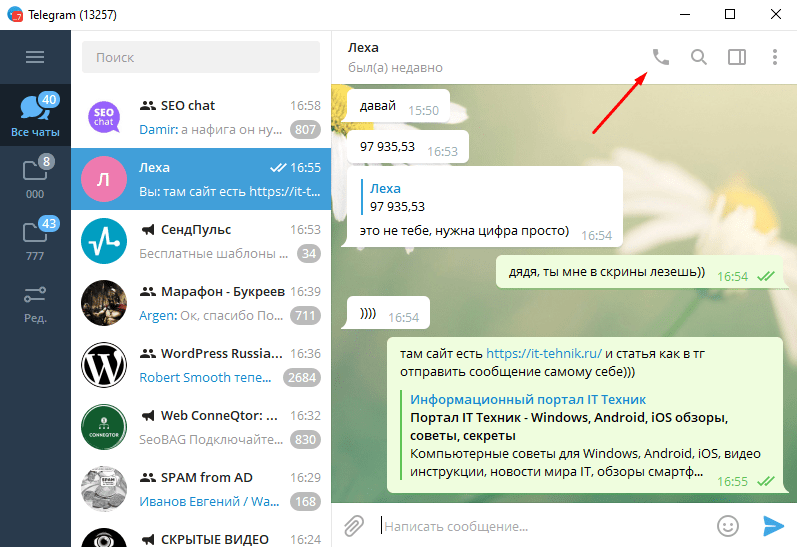Open the hamburger main menu
This screenshot has height=547, width=797.
[35, 57]
